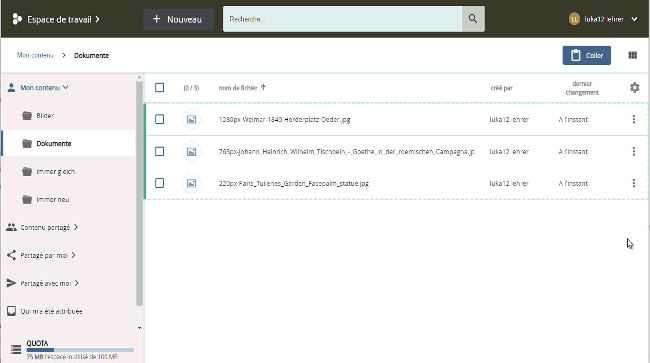Image resolution: width=650 pixels, height=363 pixels.
Task: Open the Espace de travail logo icon
Action: coord(17,19)
